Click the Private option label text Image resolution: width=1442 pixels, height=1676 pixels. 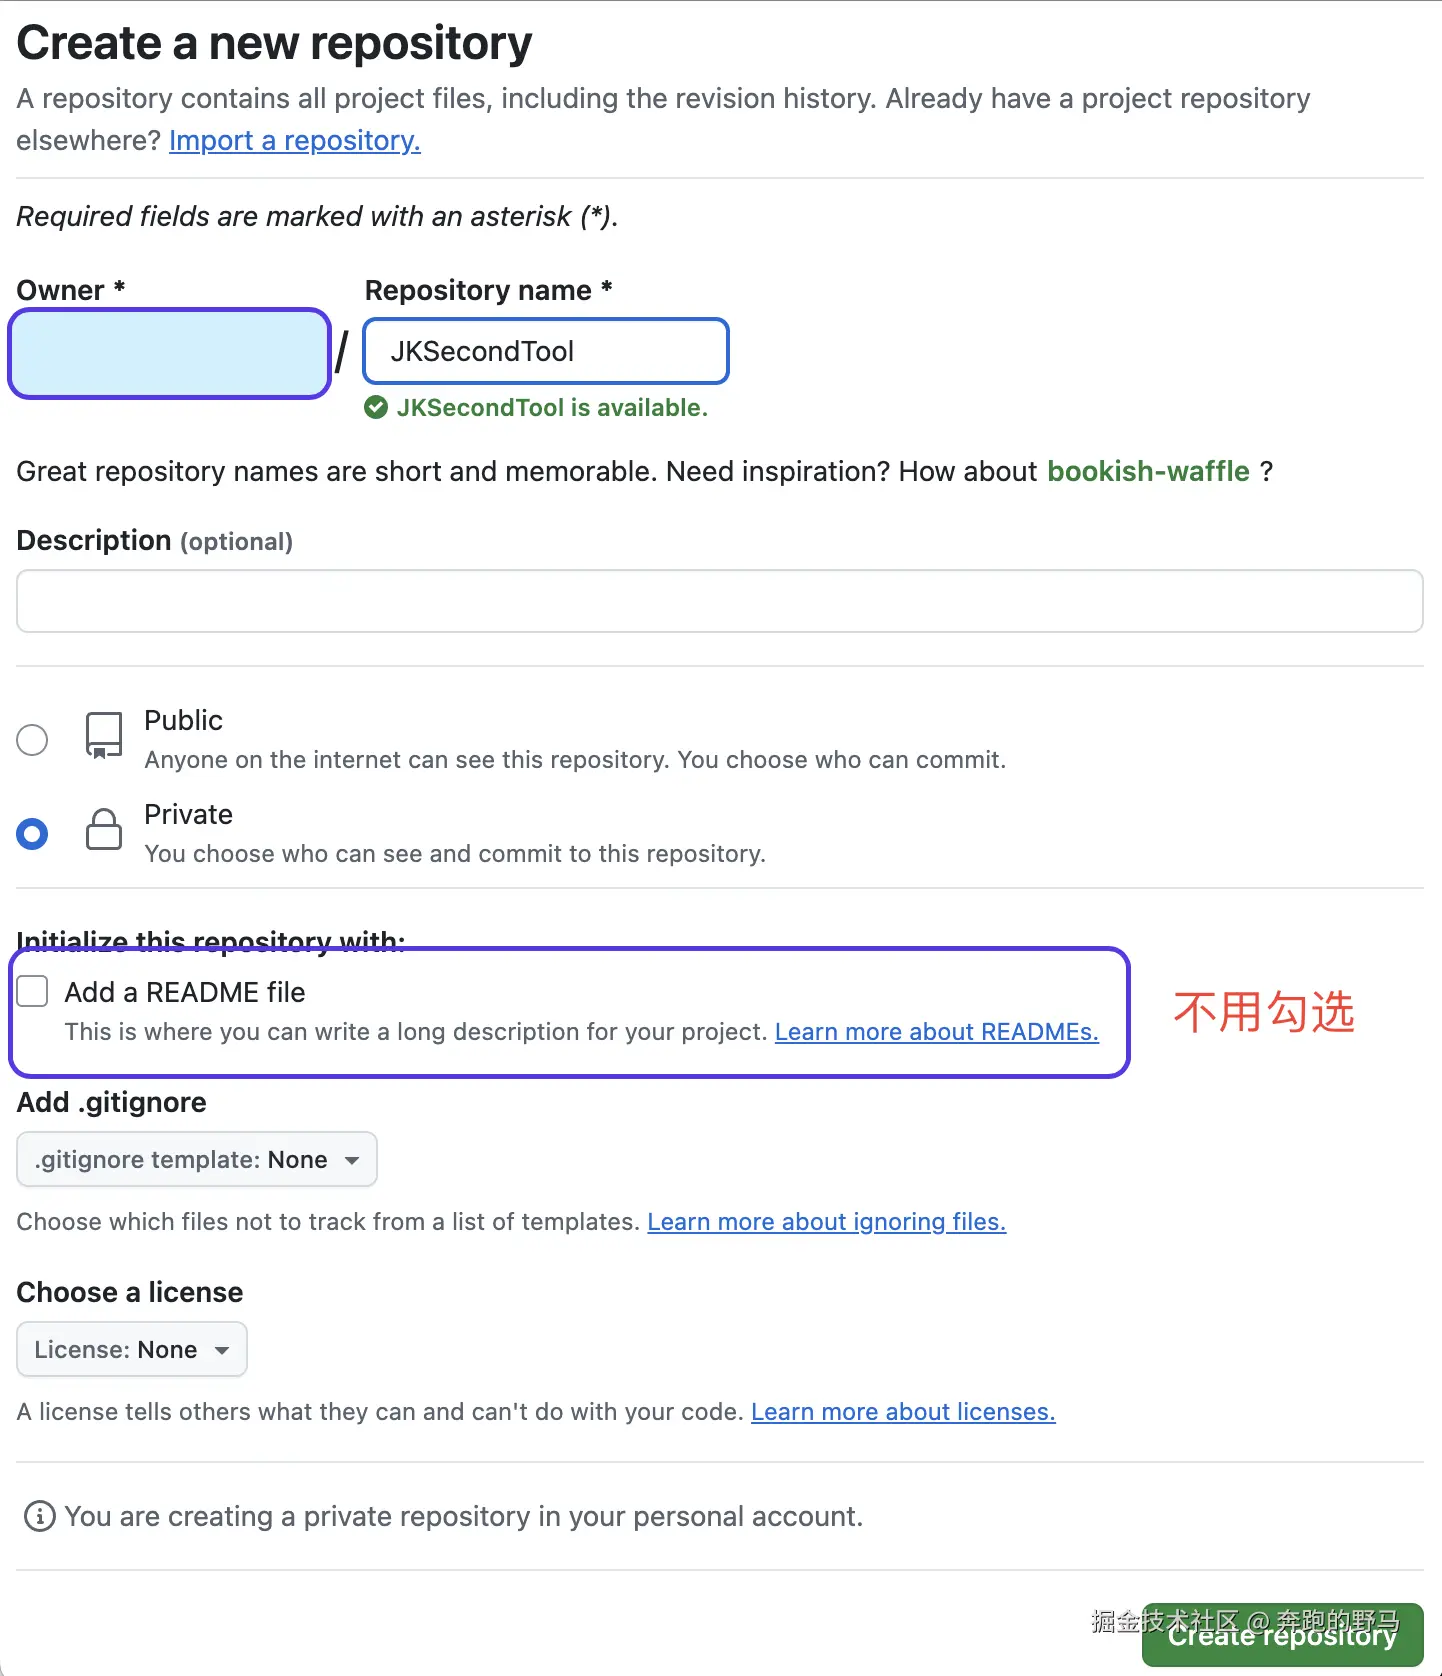[x=188, y=814]
